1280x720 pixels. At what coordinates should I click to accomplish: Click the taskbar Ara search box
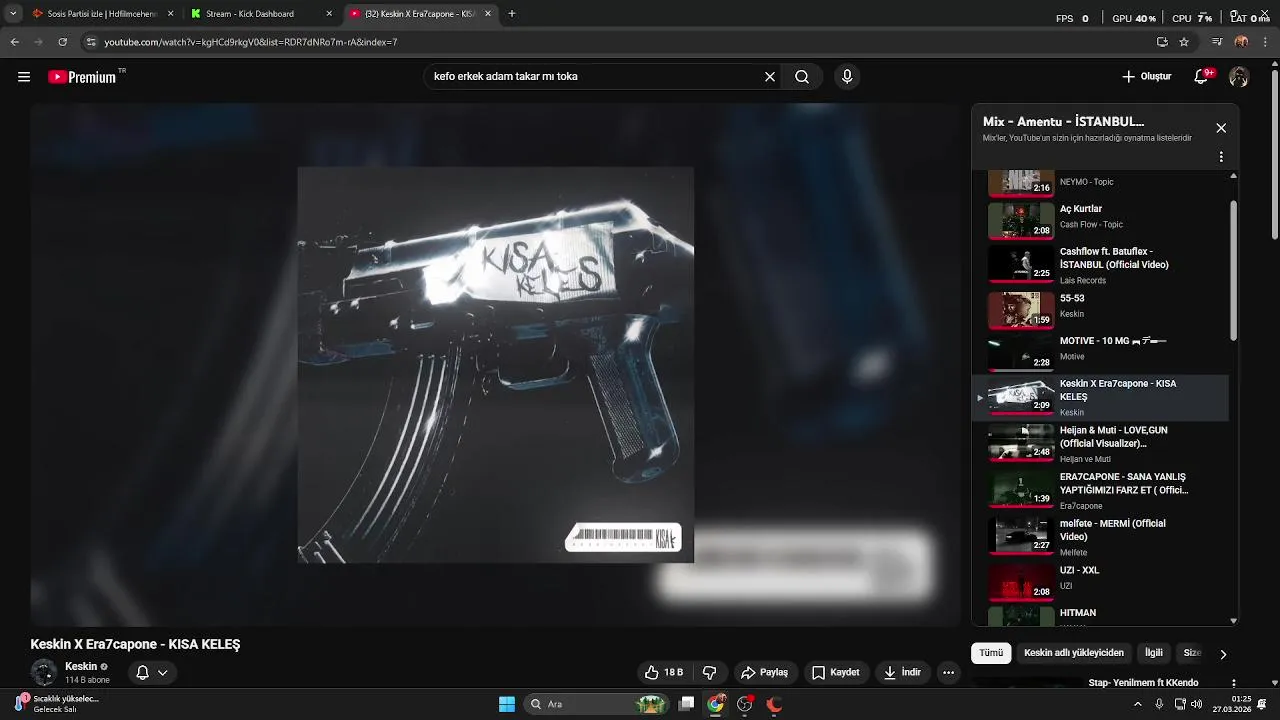[x=595, y=704]
